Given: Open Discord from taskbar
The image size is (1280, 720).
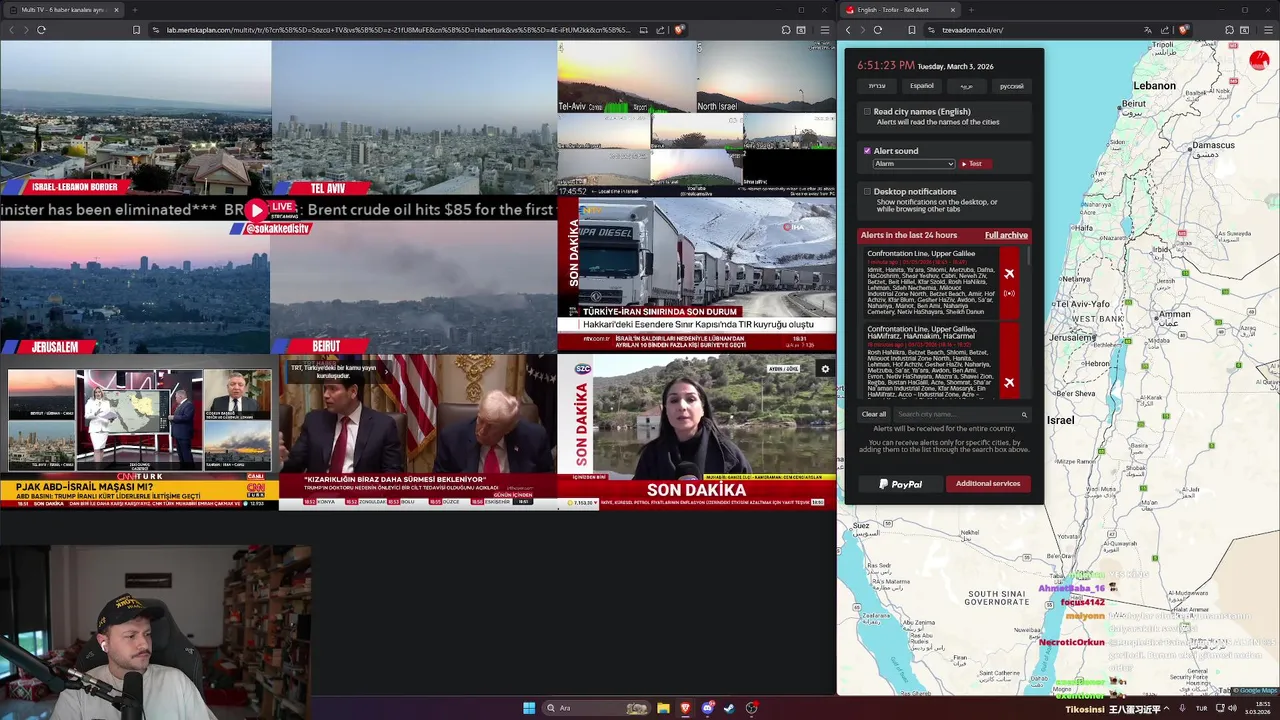Looking at the screenshot, I should (x=707, y=708).
